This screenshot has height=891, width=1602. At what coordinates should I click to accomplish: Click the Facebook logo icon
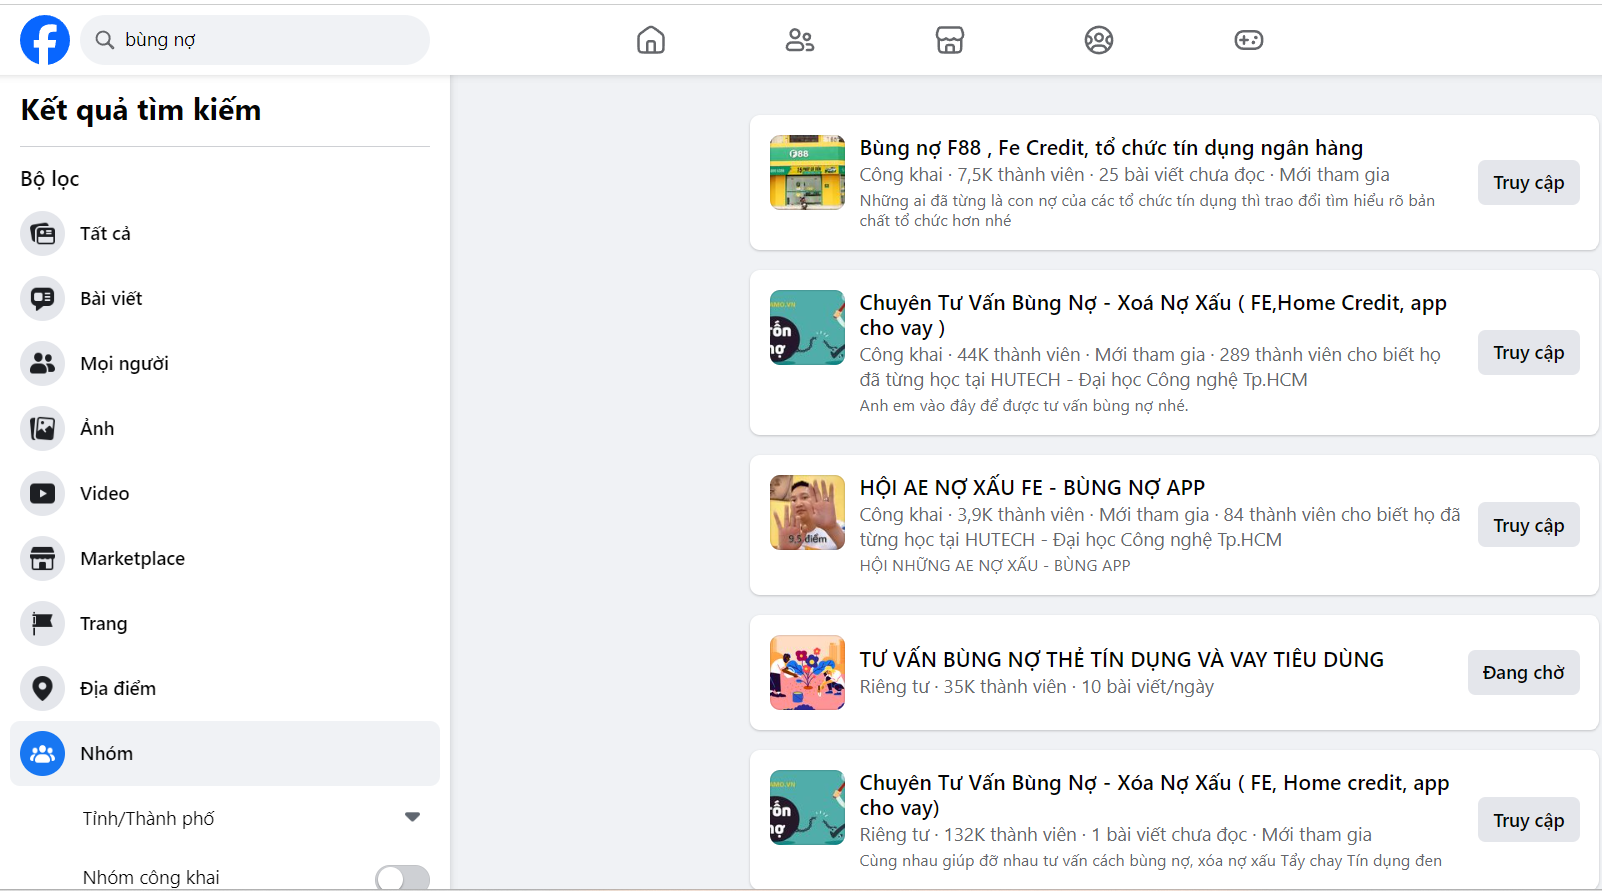pos(45,40)
